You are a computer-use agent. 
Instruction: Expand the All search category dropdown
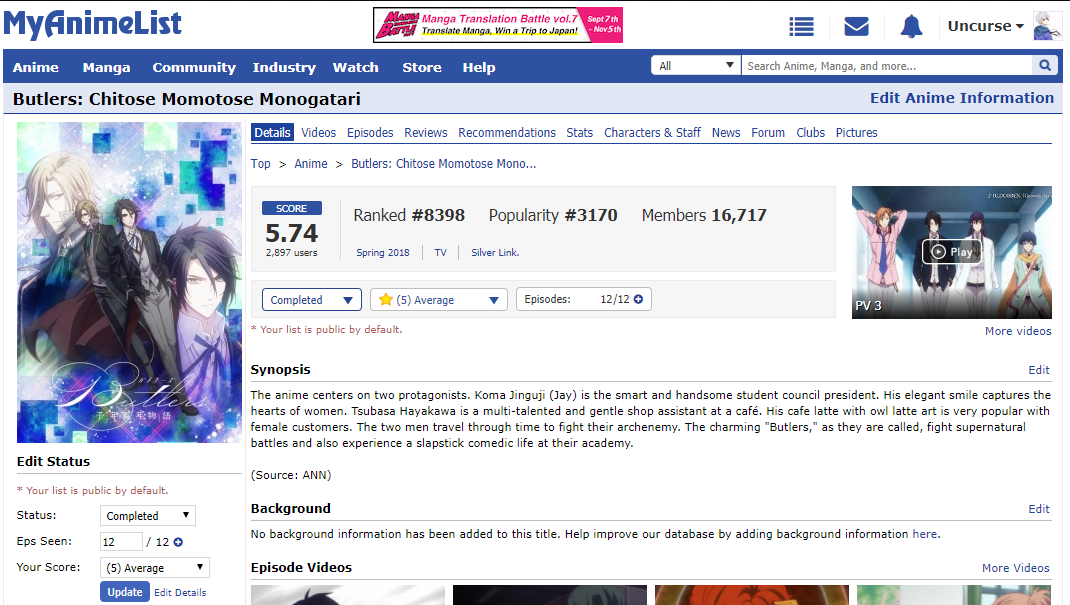(x=696, y=66)
